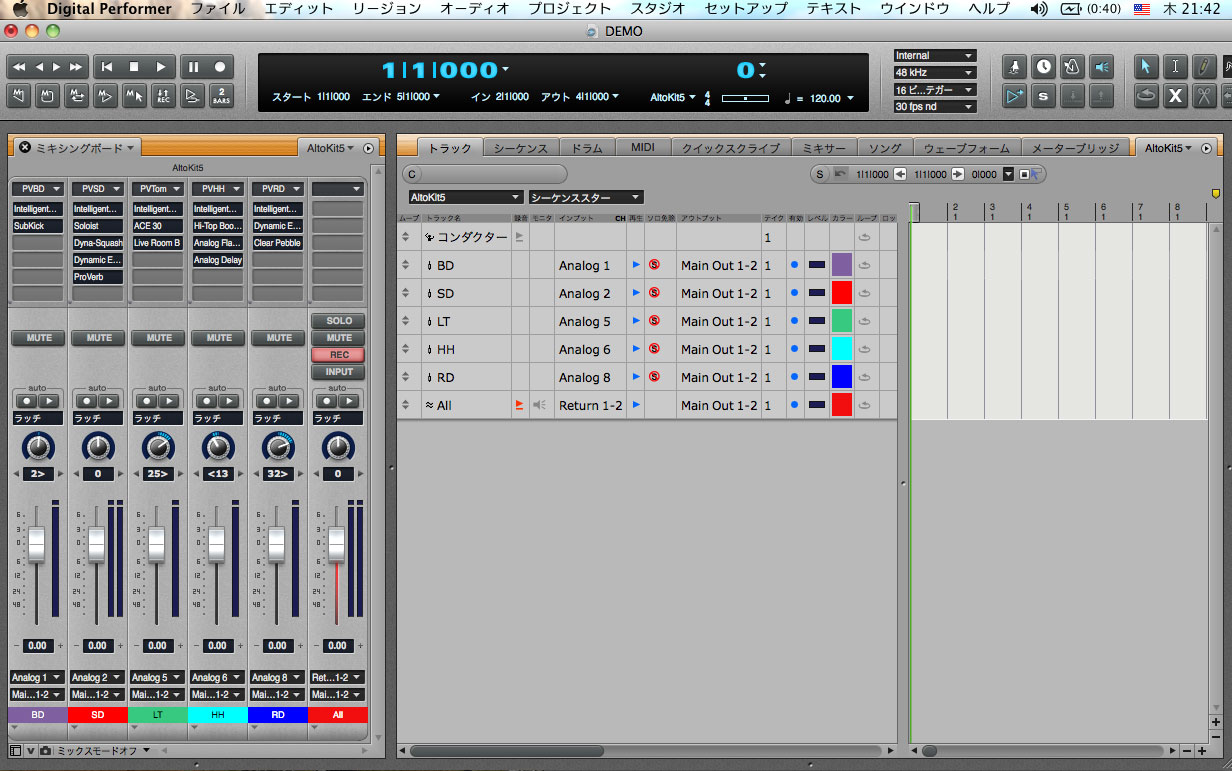Click the 2 BARS countoff button
1232x771 pixels.
point(221,96)
